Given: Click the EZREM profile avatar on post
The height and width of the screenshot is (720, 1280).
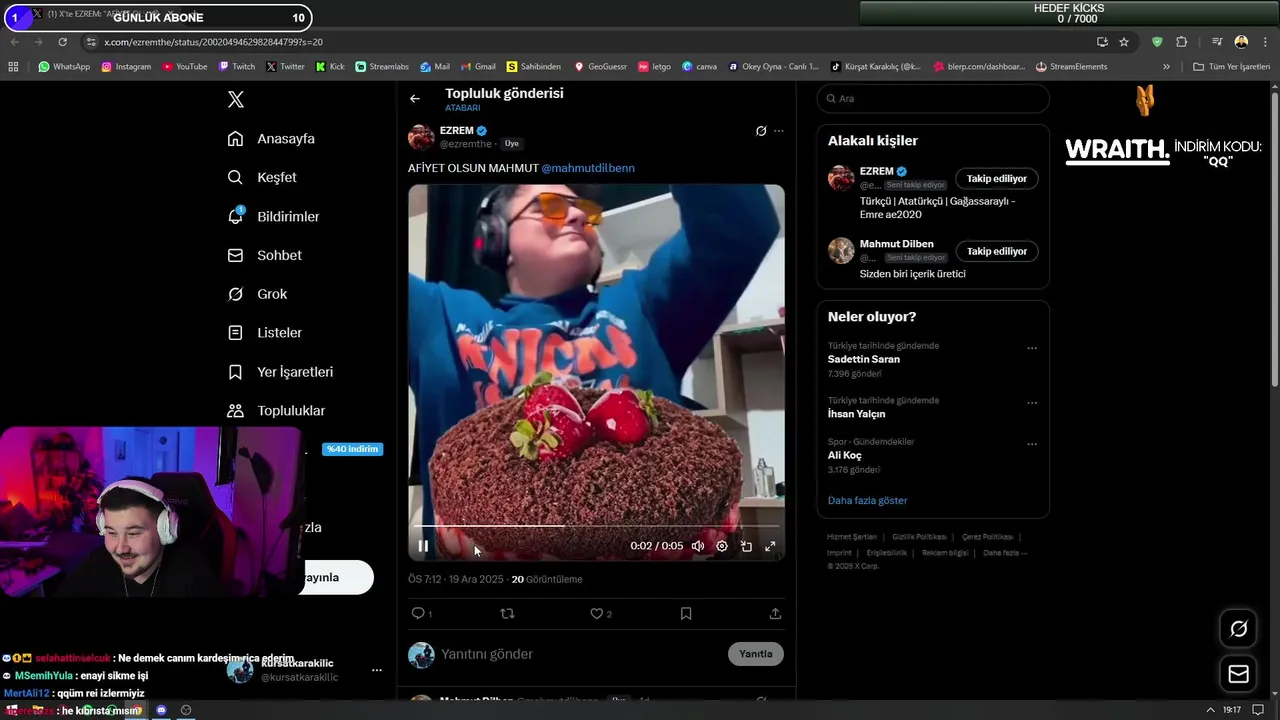Looking at the screenshot, I should click(x=421, y=137).
